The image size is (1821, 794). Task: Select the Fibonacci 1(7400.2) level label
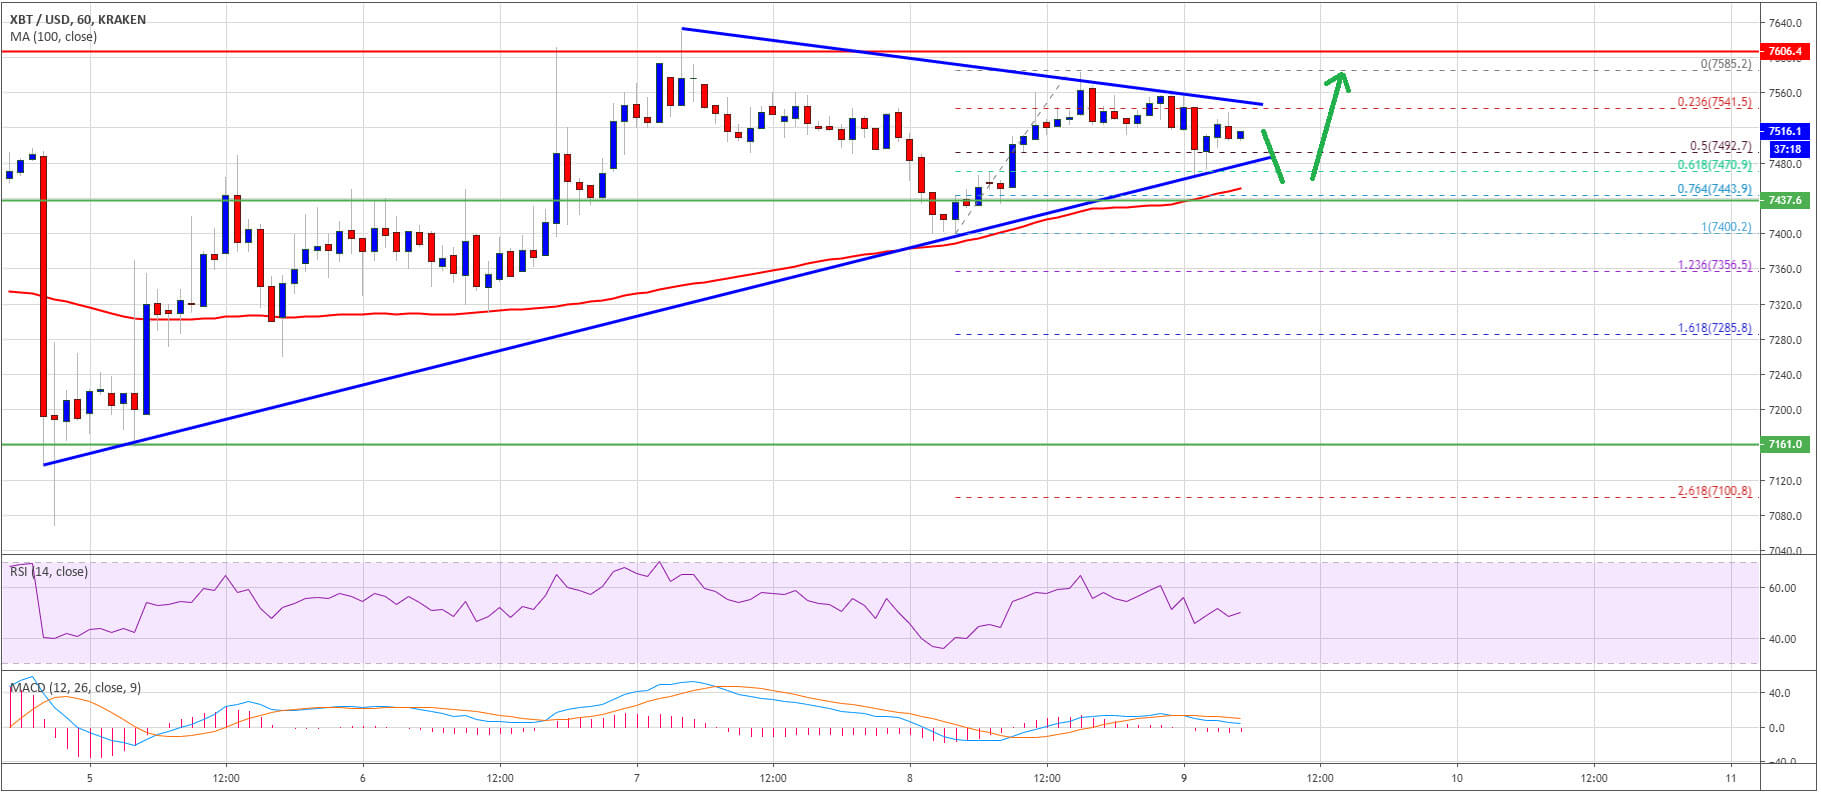[x=1726, y=228]
